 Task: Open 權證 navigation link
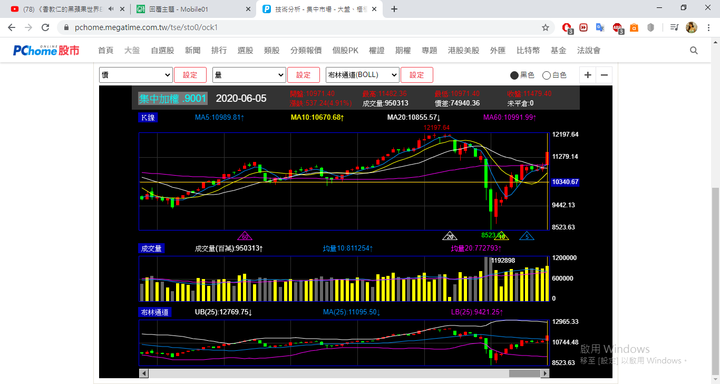(377, 51)
